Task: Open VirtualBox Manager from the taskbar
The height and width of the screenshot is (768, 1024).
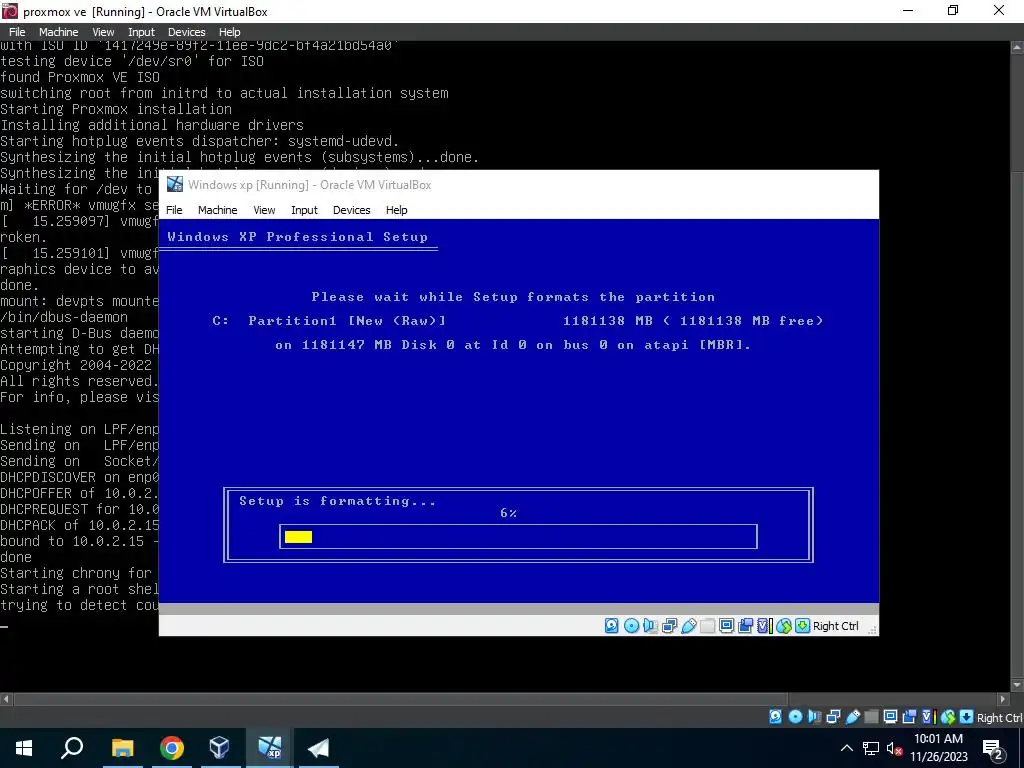Action: click(219, 748)
